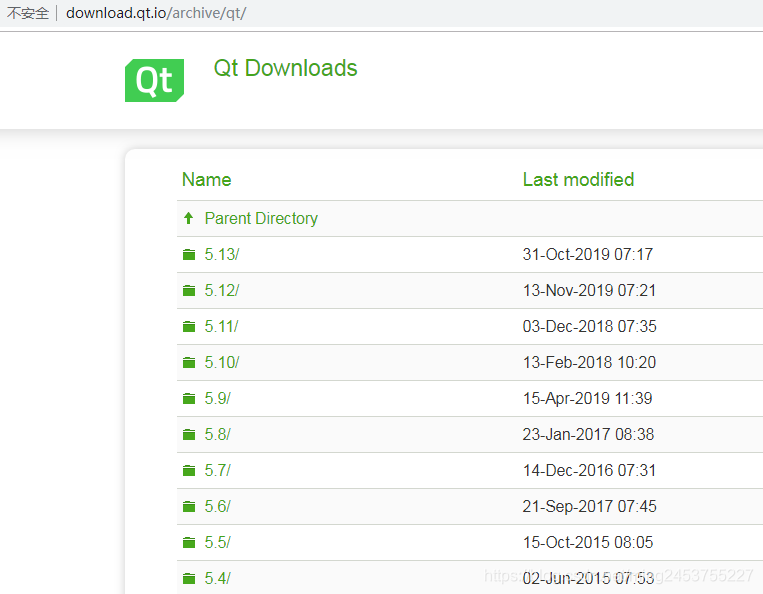Click the folder icon for 5.6/

(x=189, y=506)
